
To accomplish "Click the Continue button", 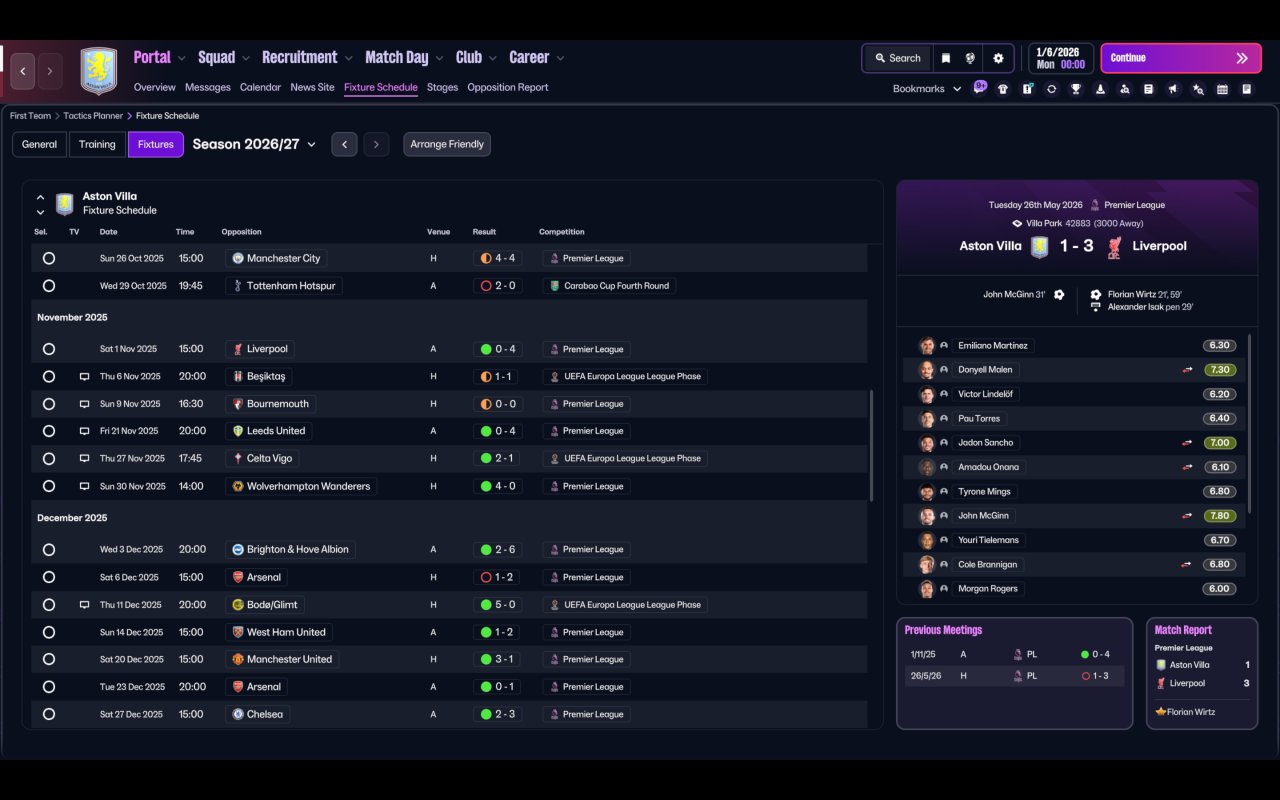I will click(1179, 58).
